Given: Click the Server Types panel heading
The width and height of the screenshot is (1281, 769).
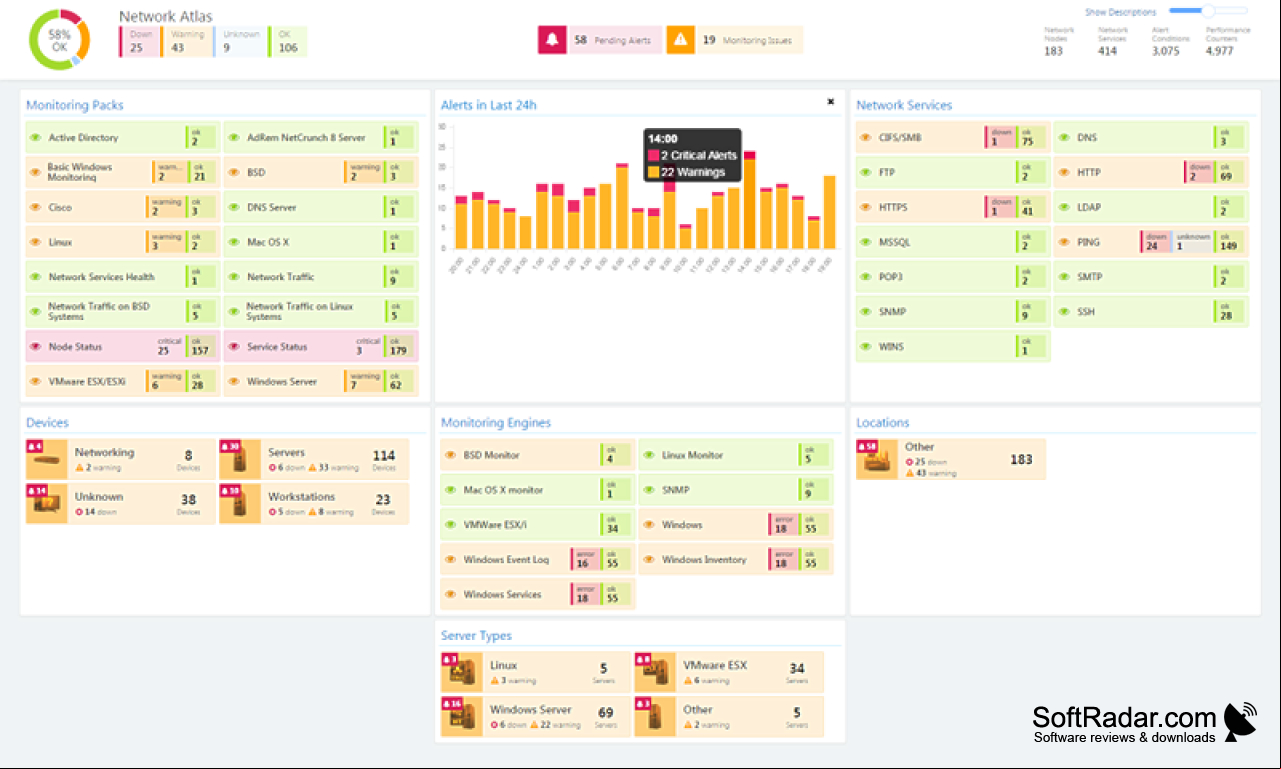Looking at the screenshot, I should (x=476, y=636).
